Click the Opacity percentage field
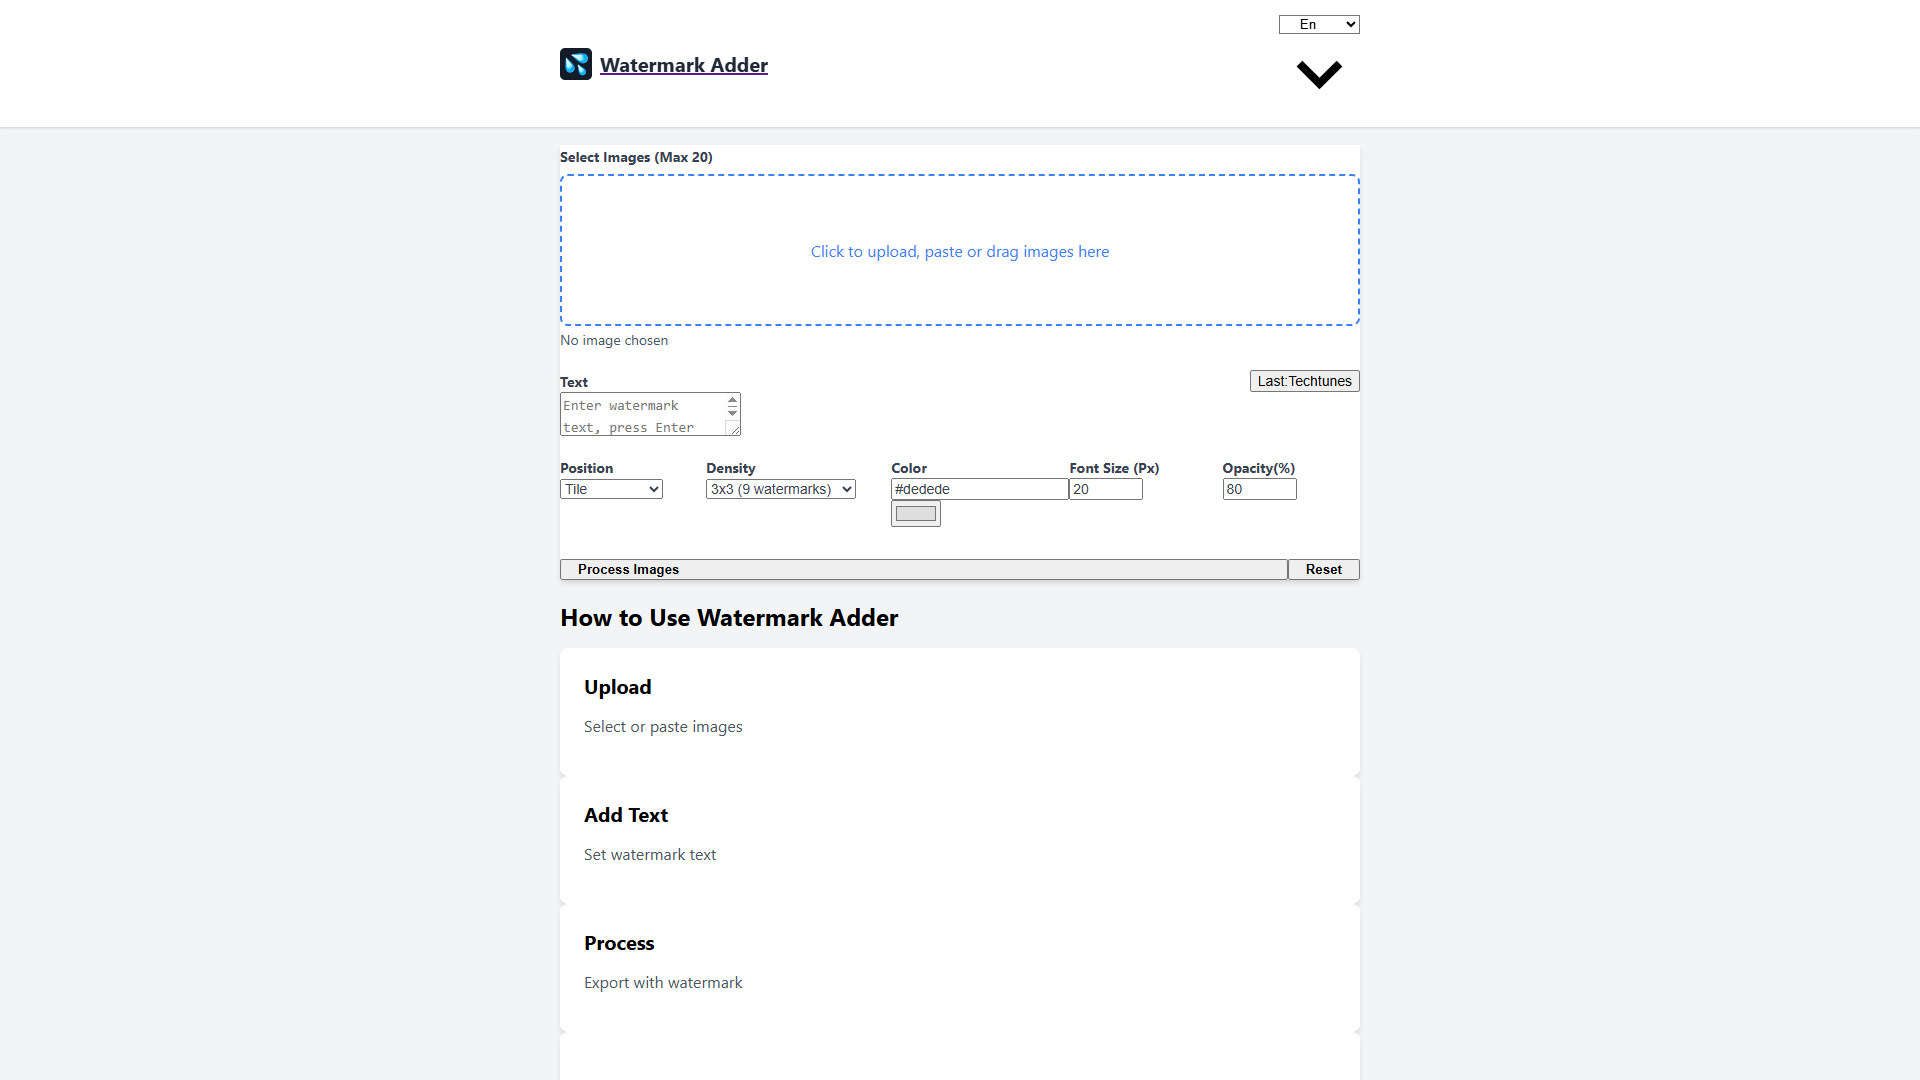 [x=1259, y=489]
